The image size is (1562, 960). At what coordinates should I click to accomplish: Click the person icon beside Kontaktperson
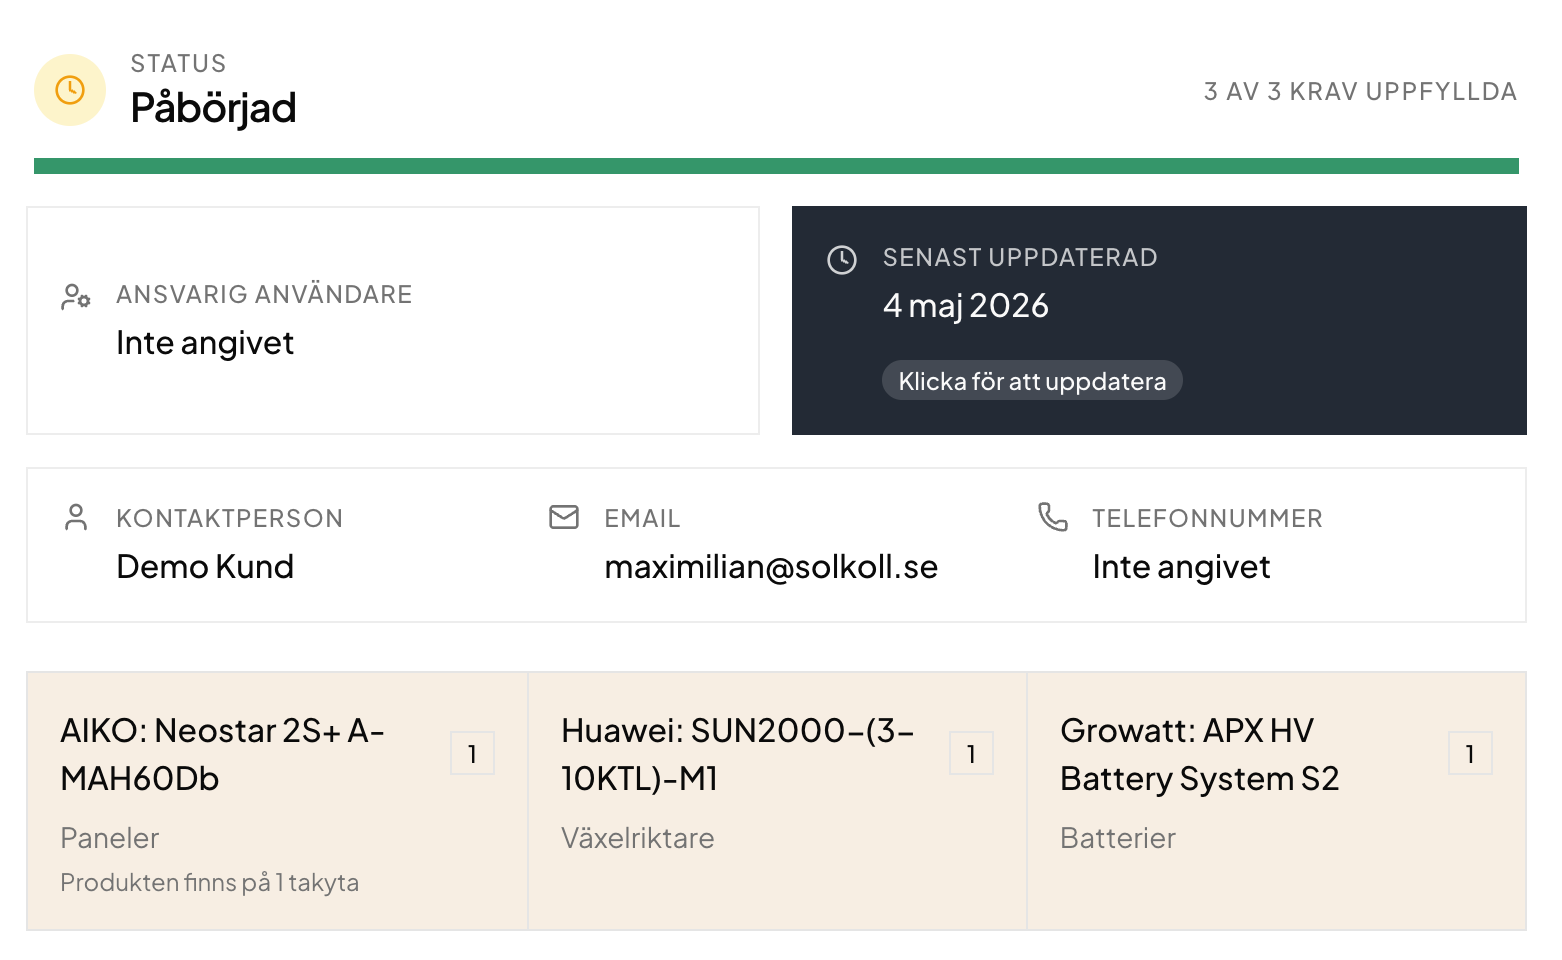pyautogui.click(x=76, y=517)
